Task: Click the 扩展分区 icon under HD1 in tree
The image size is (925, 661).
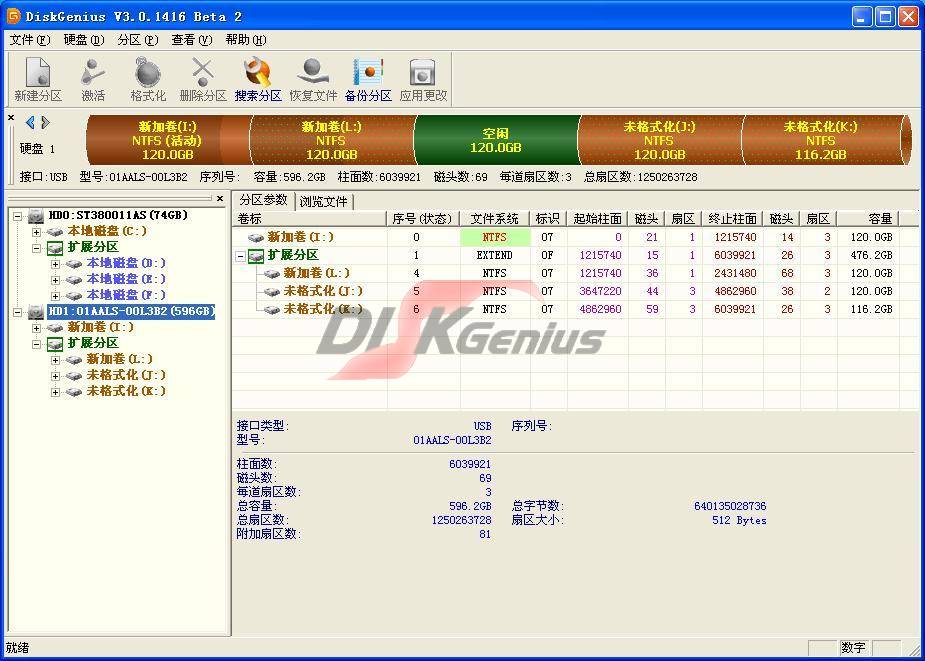Action: pyautogui.click(x=55, y=343)
